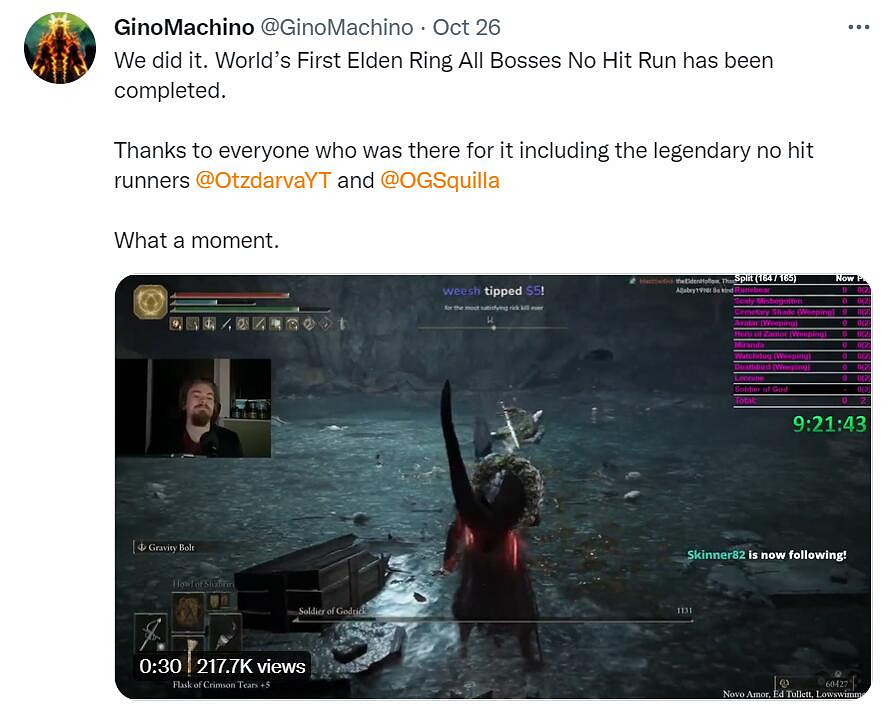Click the golden rune emblem icon in video
The width and height of the screenshot is (895, 714).
pos(150,301)
